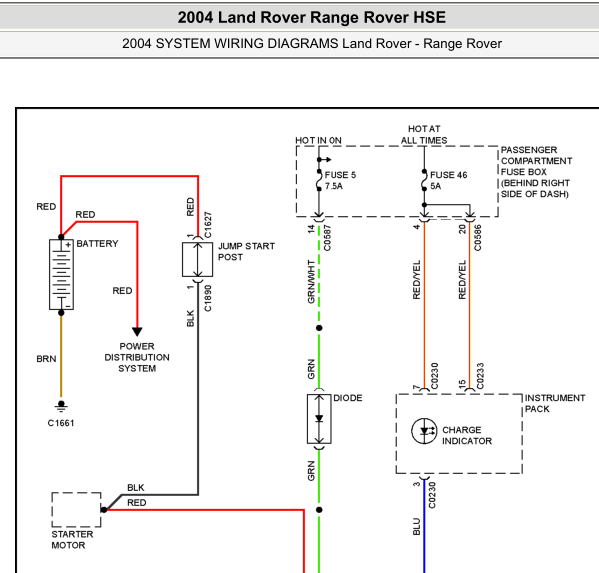Viewport: 599px width, 573px height.
Task: Select the 'JUMP START POST' label
Action: [x=246, y=251]
